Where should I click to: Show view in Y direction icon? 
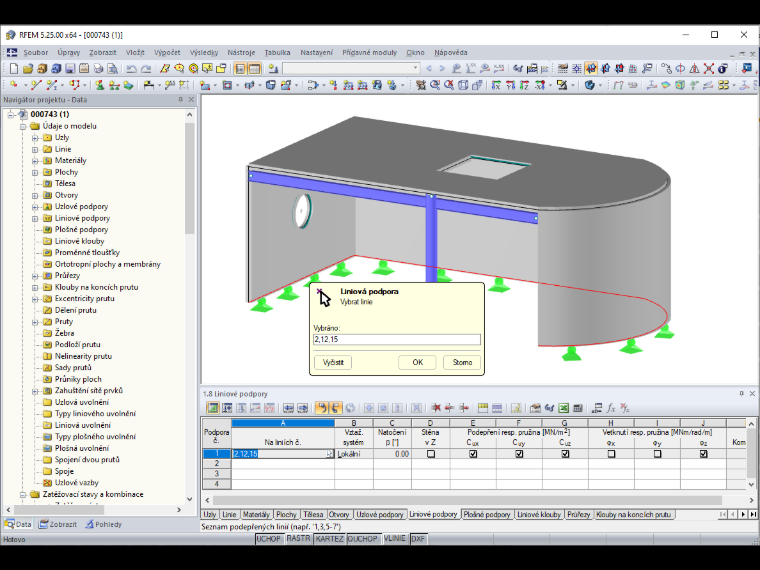click(510, 85)
